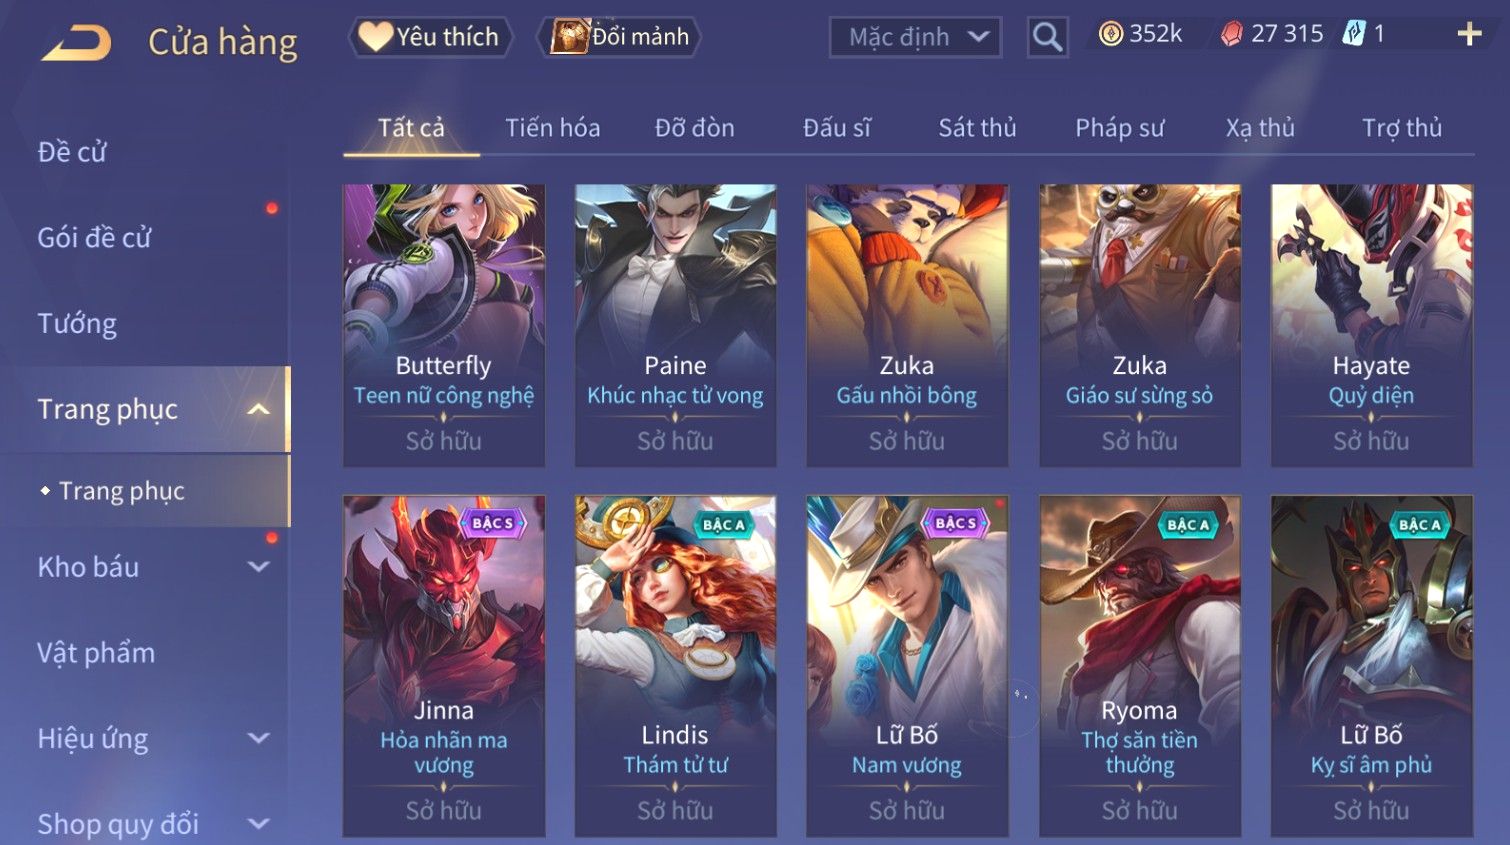The width and height of the screenshot is (1510, 845).
Task: Open the Mặc định sort dropdown
Action: (x=915, y=38)
